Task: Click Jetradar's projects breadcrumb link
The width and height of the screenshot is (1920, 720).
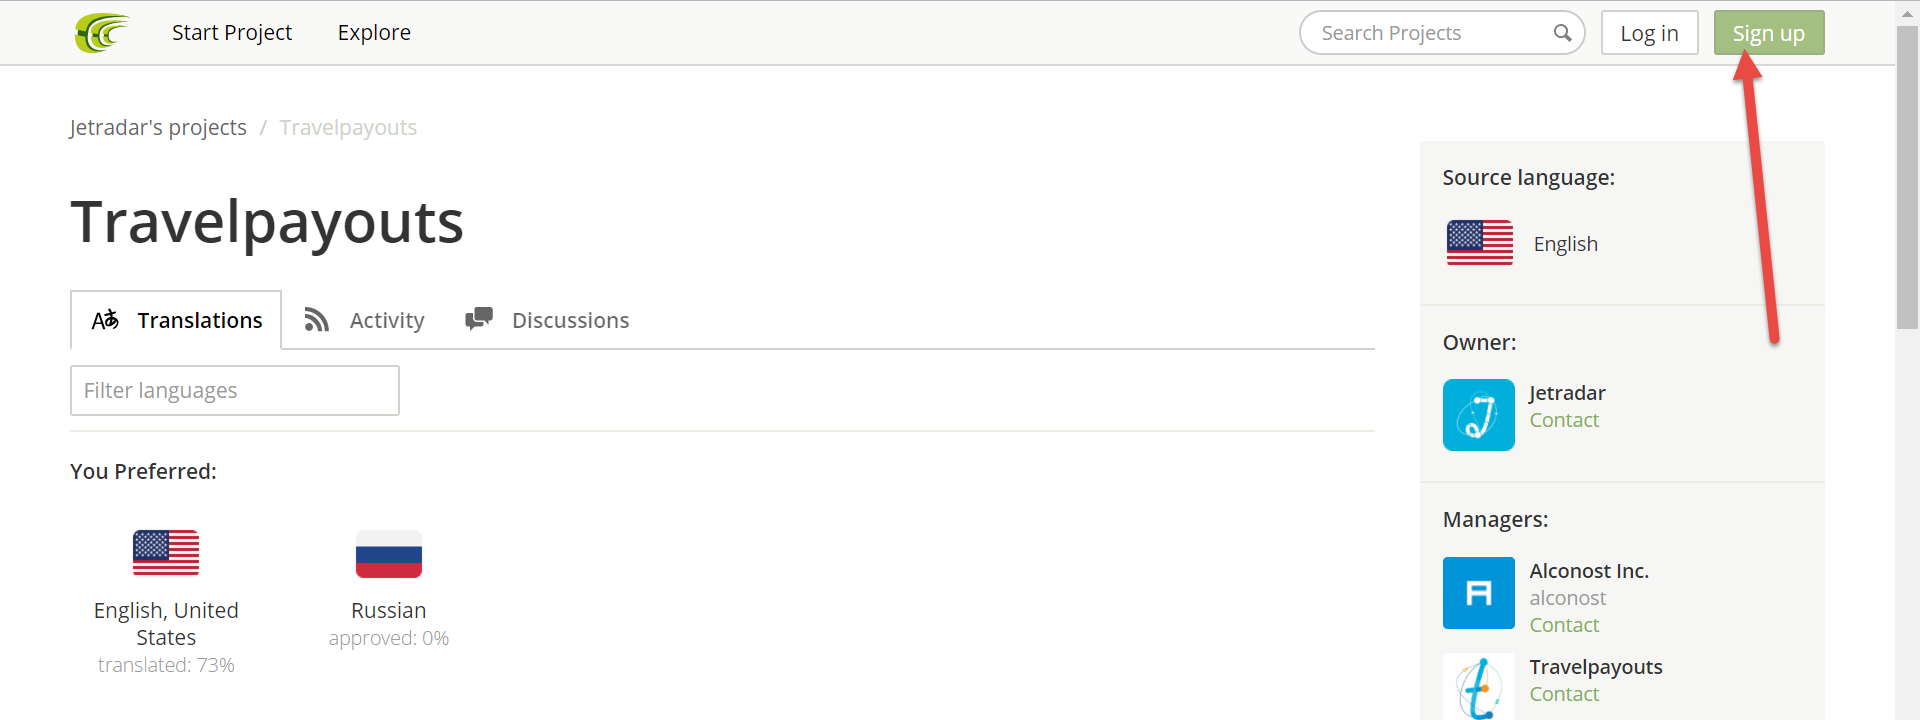Action: (158, 128)
